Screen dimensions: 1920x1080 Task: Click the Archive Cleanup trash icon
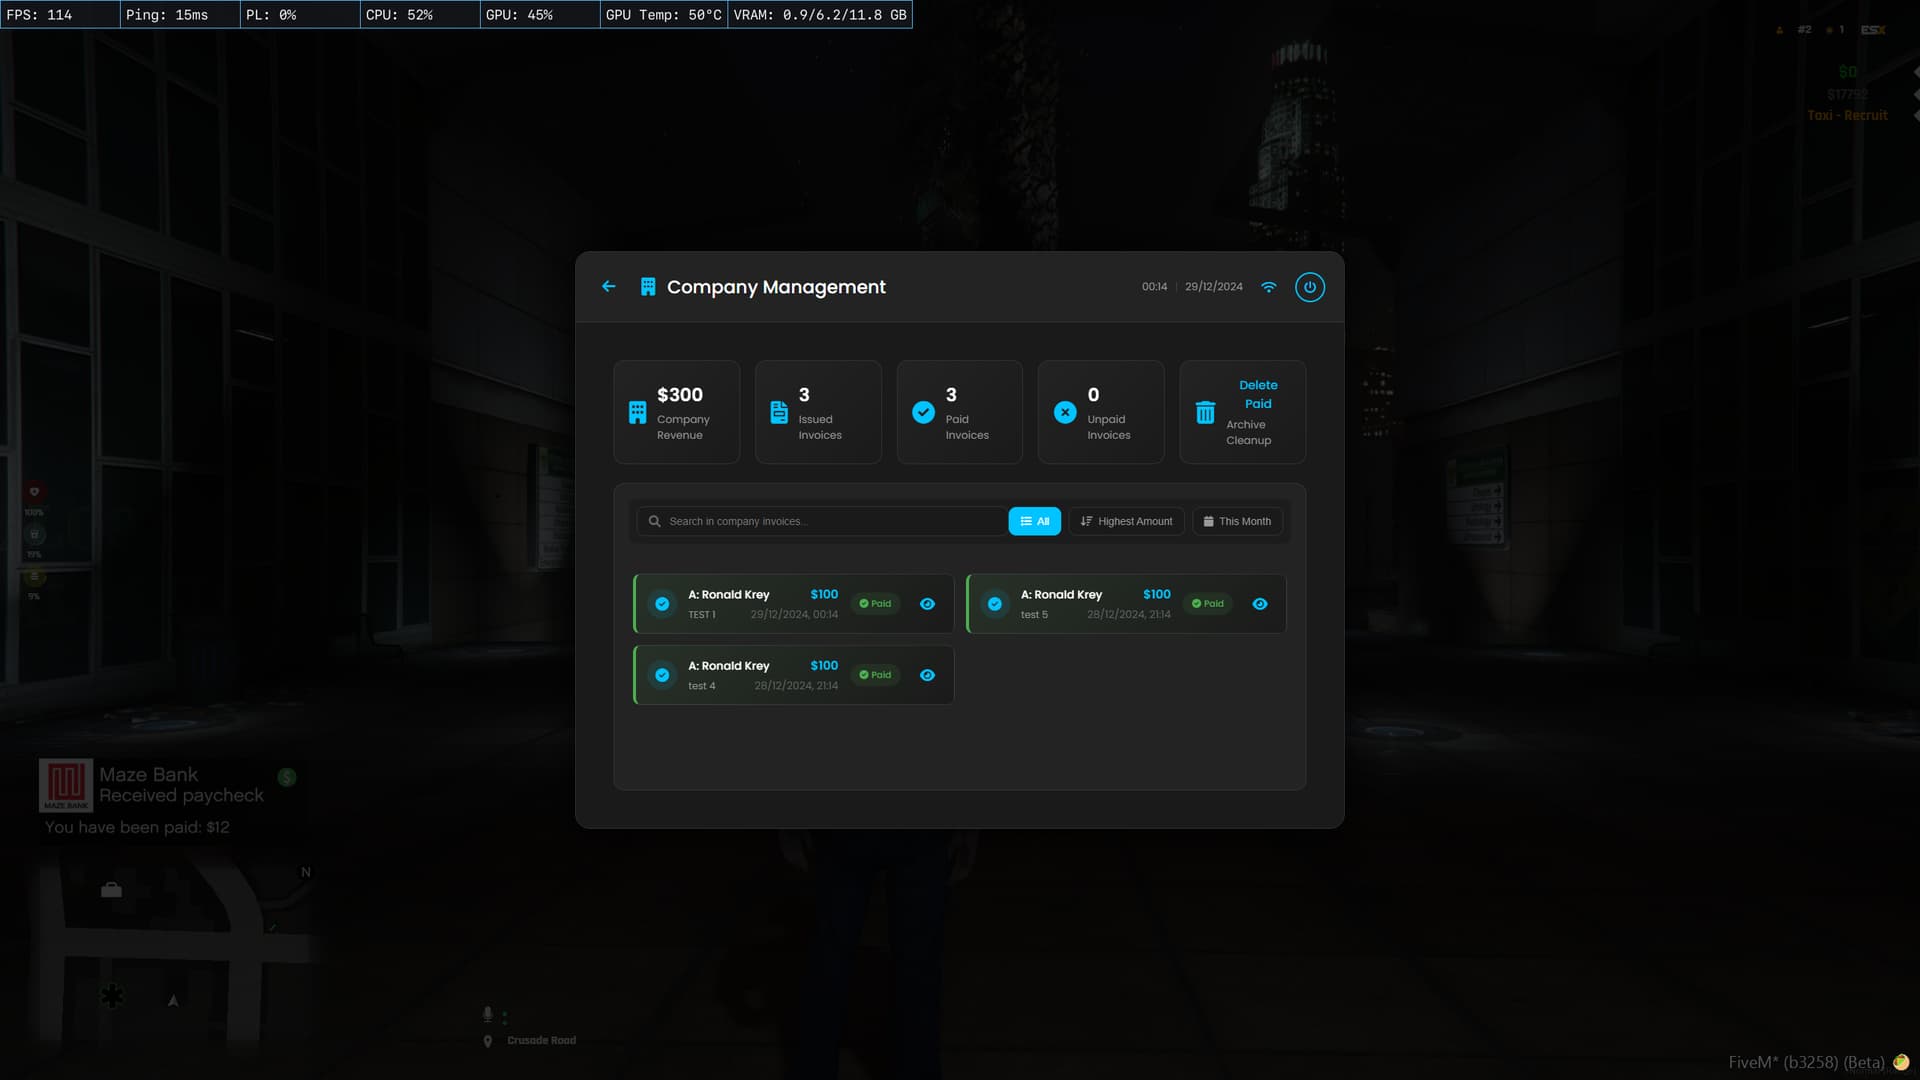coord(1205,412)
